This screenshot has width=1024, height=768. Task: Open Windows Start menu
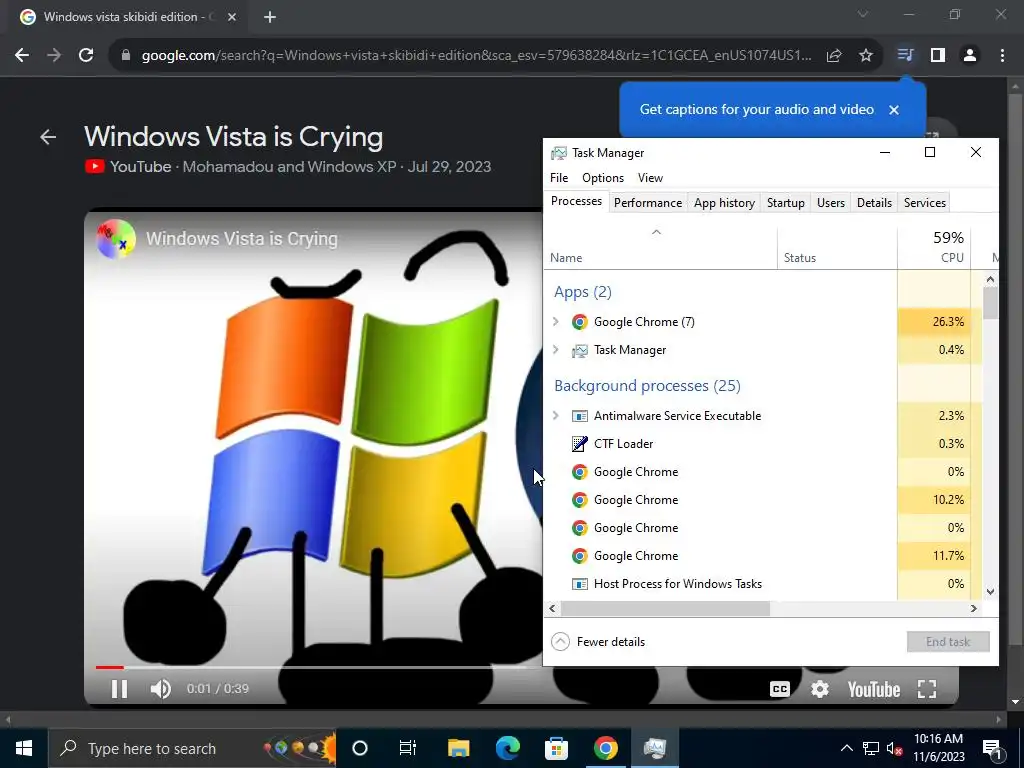point(24,748)
